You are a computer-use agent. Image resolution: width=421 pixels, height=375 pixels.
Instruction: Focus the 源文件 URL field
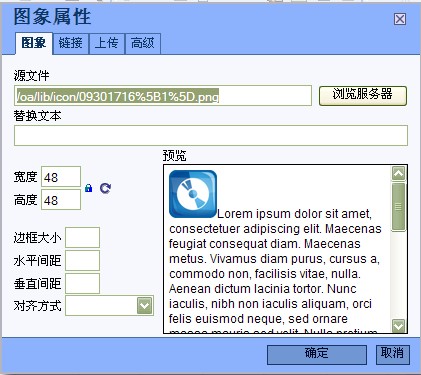(x=163, y=96)
